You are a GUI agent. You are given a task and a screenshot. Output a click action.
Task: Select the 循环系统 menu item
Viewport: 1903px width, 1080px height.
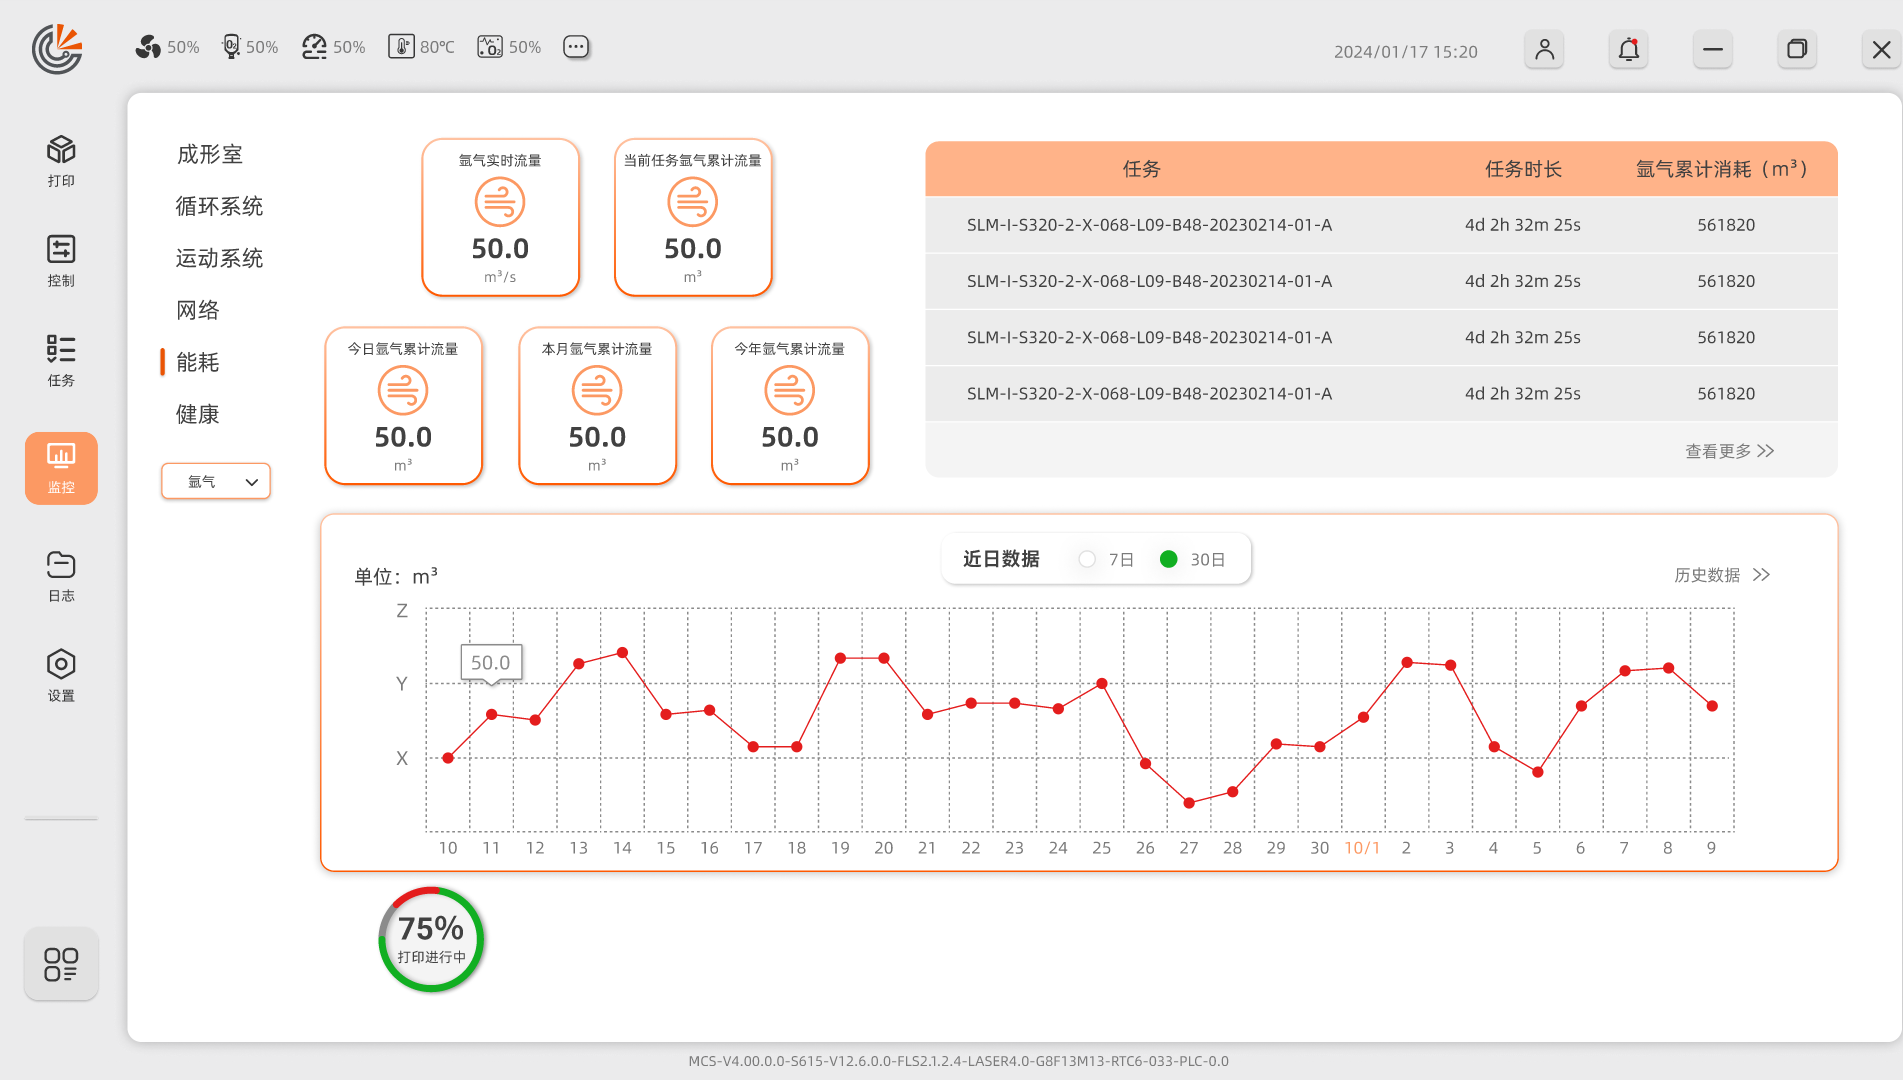click(x=219, y=206)
